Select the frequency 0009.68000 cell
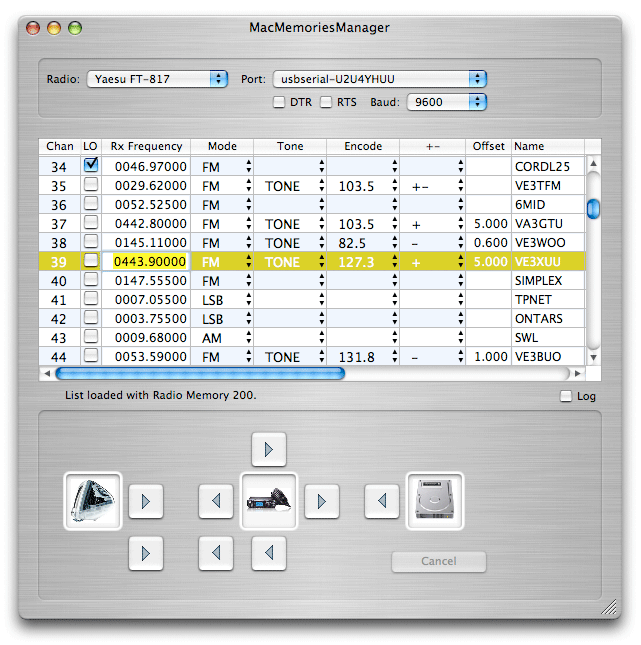This screenshot has height=645, width=641. 146,337
